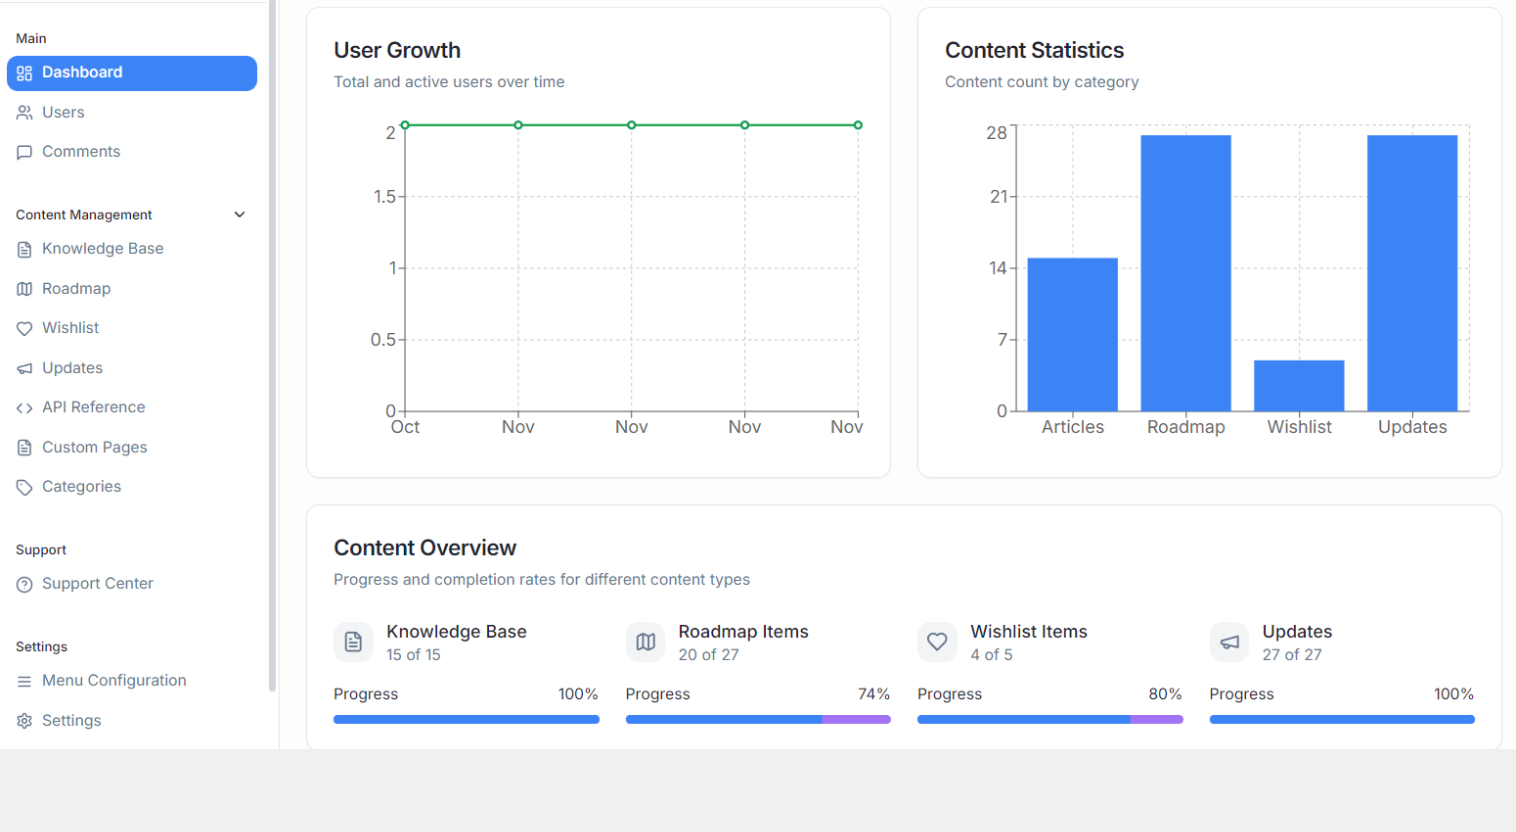Select the API Reference code icon

pyautogui.click(x=23, y=407)
